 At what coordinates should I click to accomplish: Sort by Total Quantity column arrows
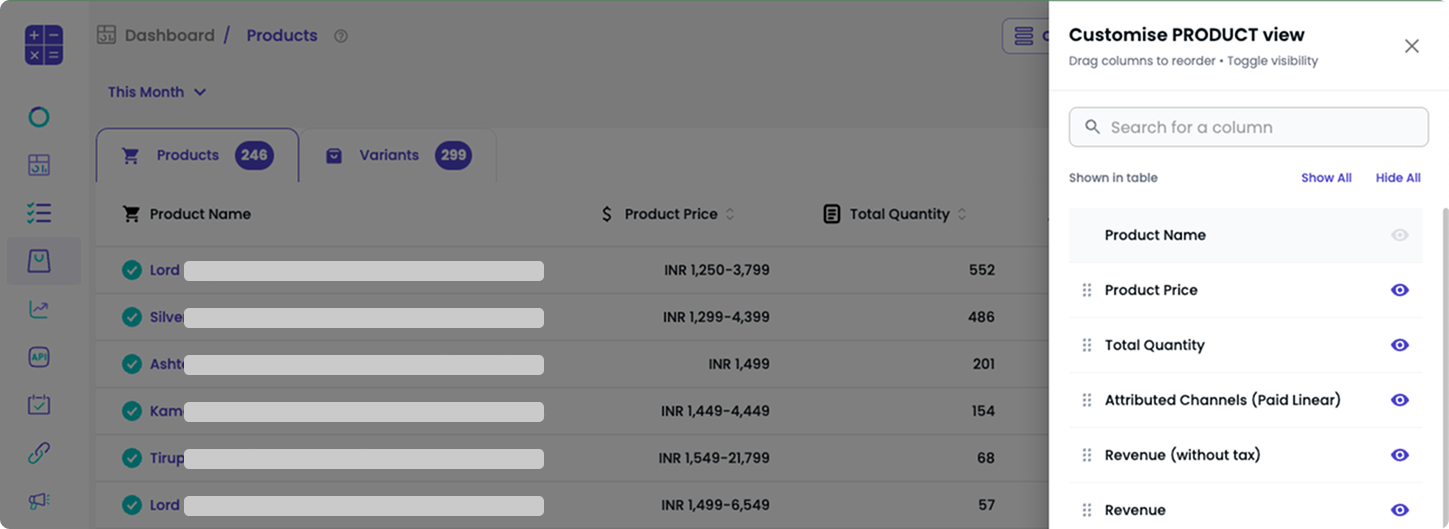click(962, 214)
